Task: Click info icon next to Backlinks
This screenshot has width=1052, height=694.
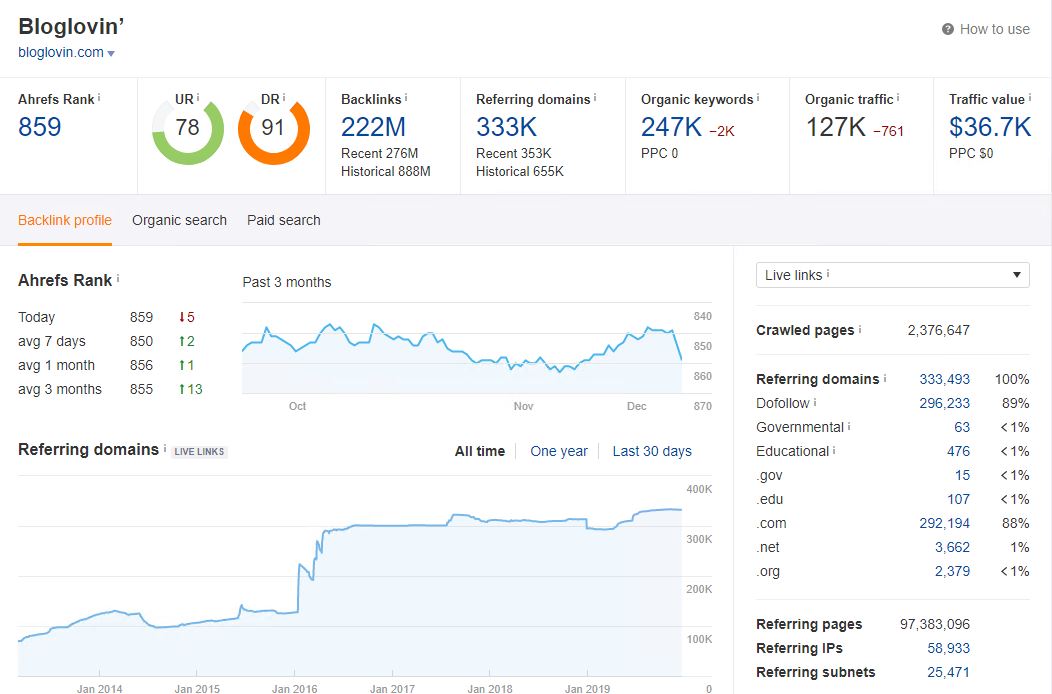Action: point(406,97)
